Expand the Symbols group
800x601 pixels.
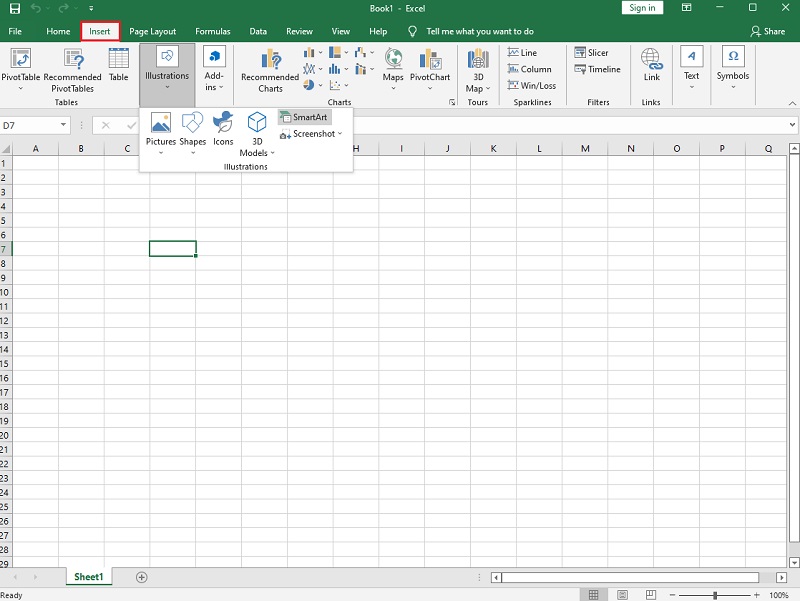733,68
